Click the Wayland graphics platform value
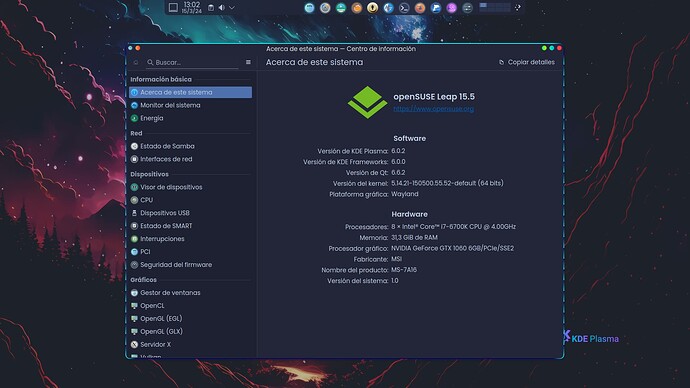Screen dimensions: 690x388 [x=405, y=194]
